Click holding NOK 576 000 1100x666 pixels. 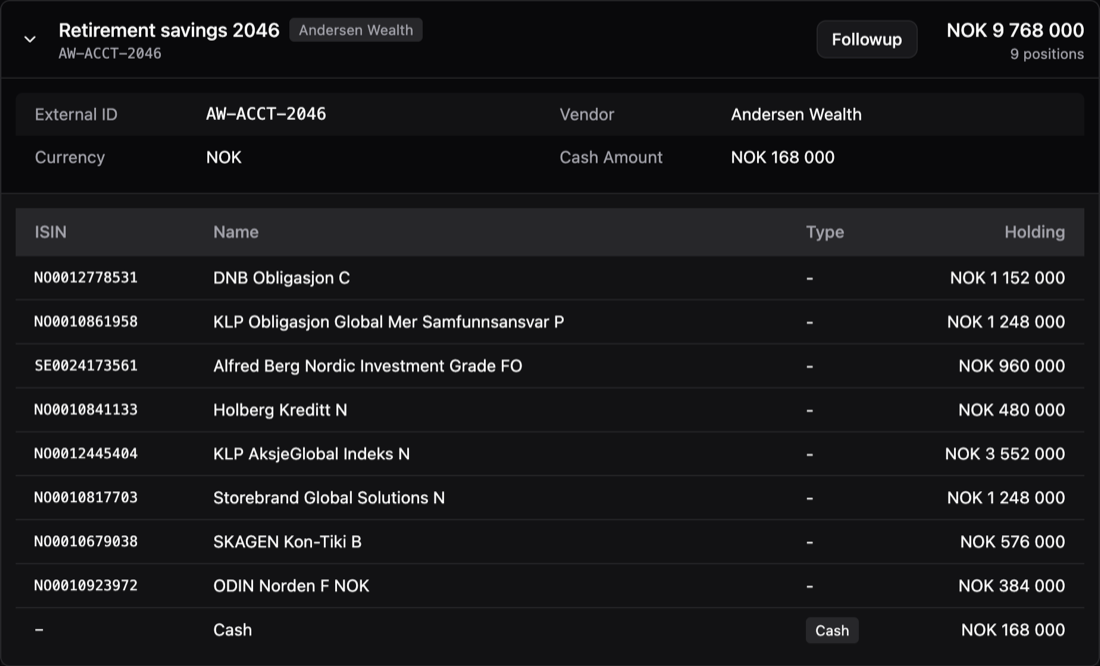[1012, 542]
